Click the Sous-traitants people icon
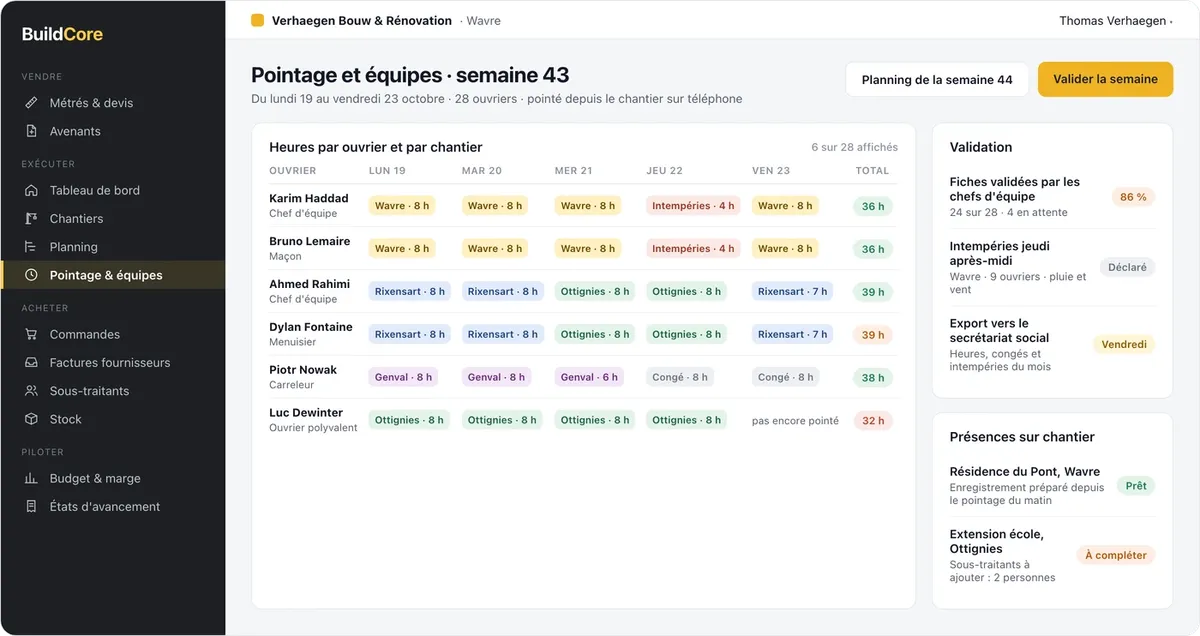 31,391
